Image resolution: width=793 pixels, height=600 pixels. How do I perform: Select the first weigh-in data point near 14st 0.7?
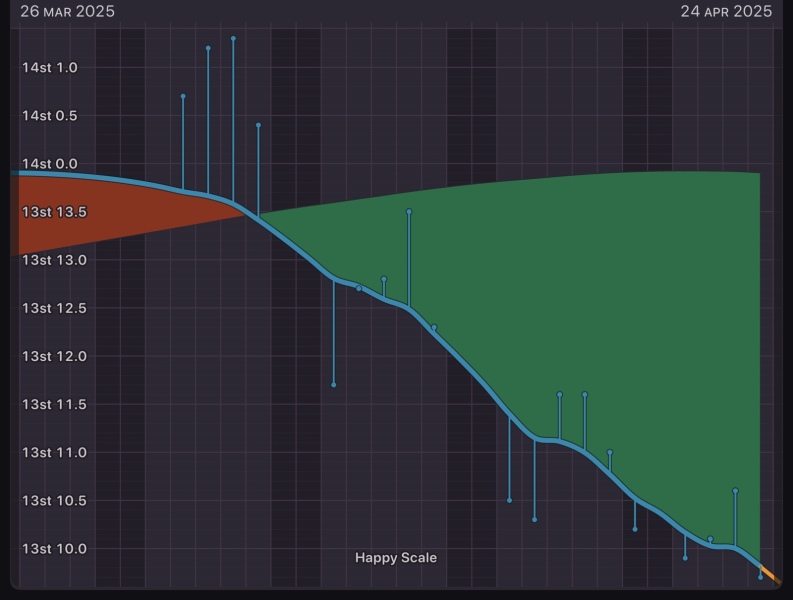(x=183, y=96)
